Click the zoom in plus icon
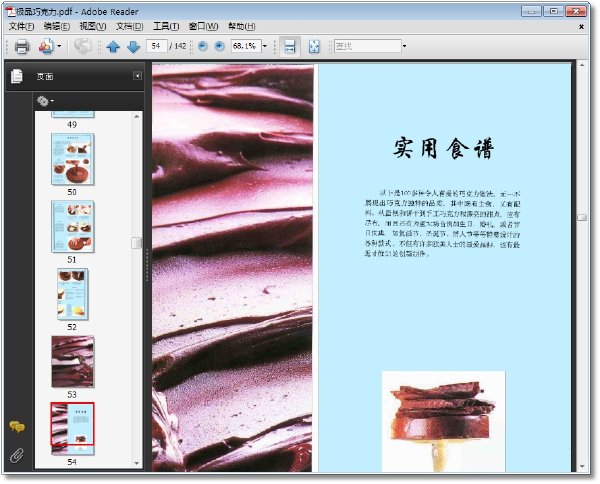 (x=219, y=46)
